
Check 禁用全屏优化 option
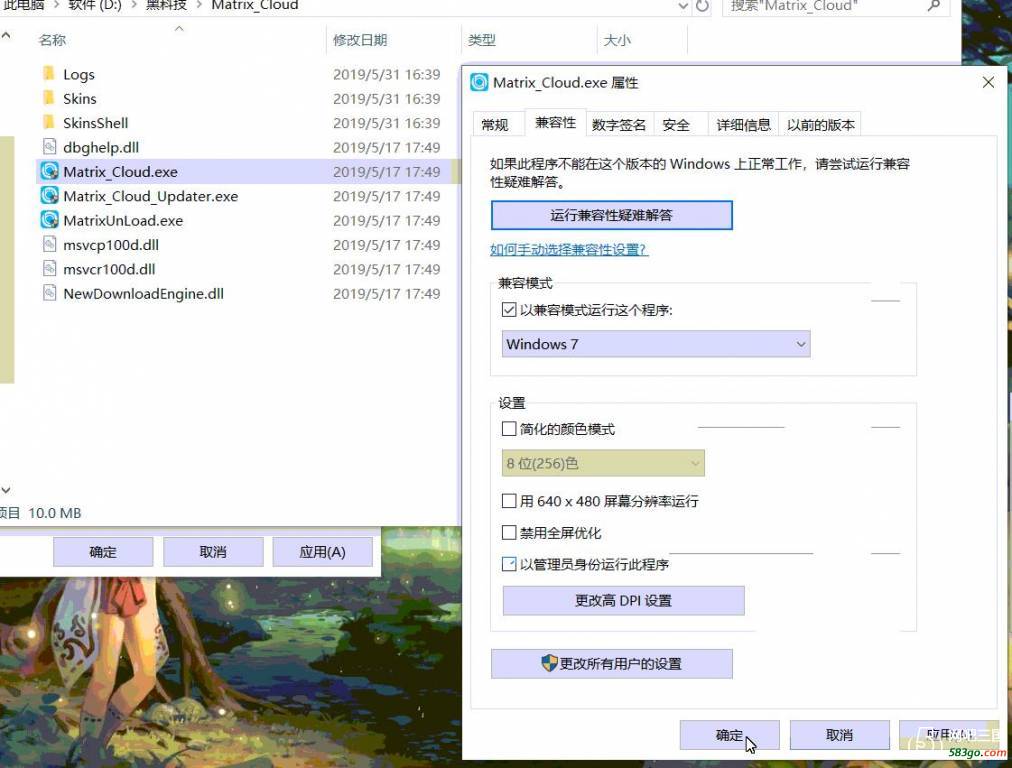coord(509,532)
